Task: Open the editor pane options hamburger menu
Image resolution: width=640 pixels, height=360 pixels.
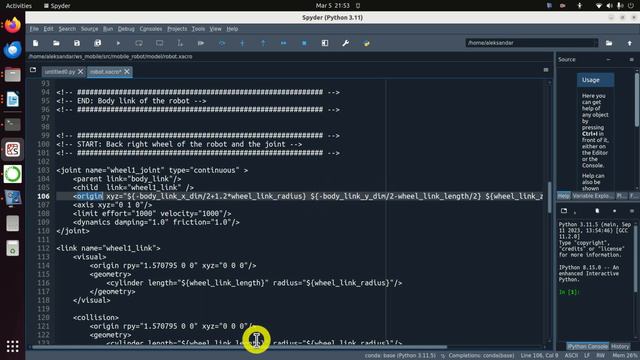Action: pos(546,70)
